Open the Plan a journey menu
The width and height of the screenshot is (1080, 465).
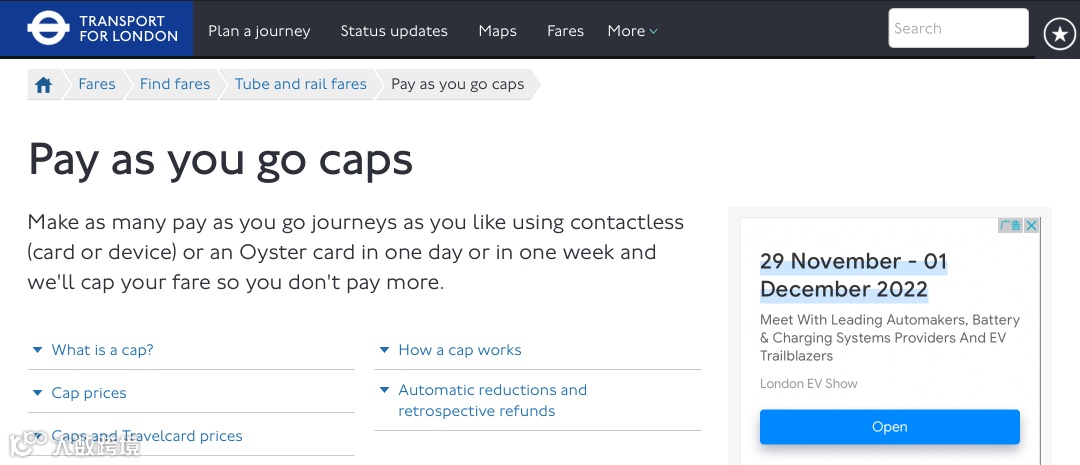pyautogui.click(x=259, y=31)
